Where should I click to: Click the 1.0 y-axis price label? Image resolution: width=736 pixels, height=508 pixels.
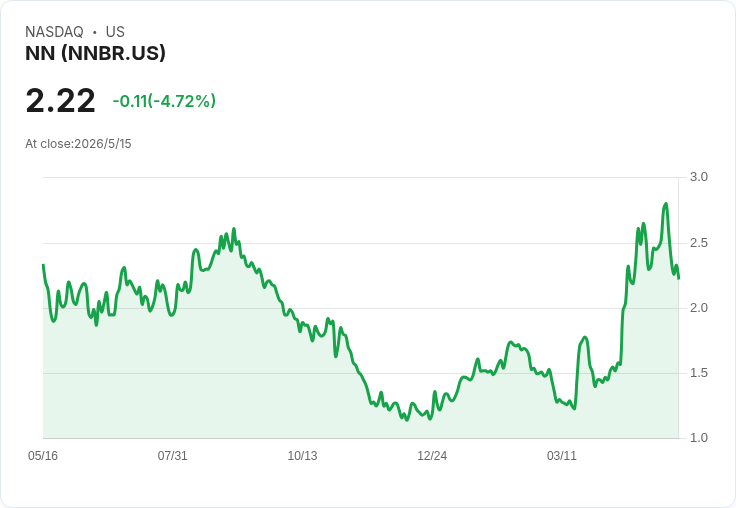698,438
